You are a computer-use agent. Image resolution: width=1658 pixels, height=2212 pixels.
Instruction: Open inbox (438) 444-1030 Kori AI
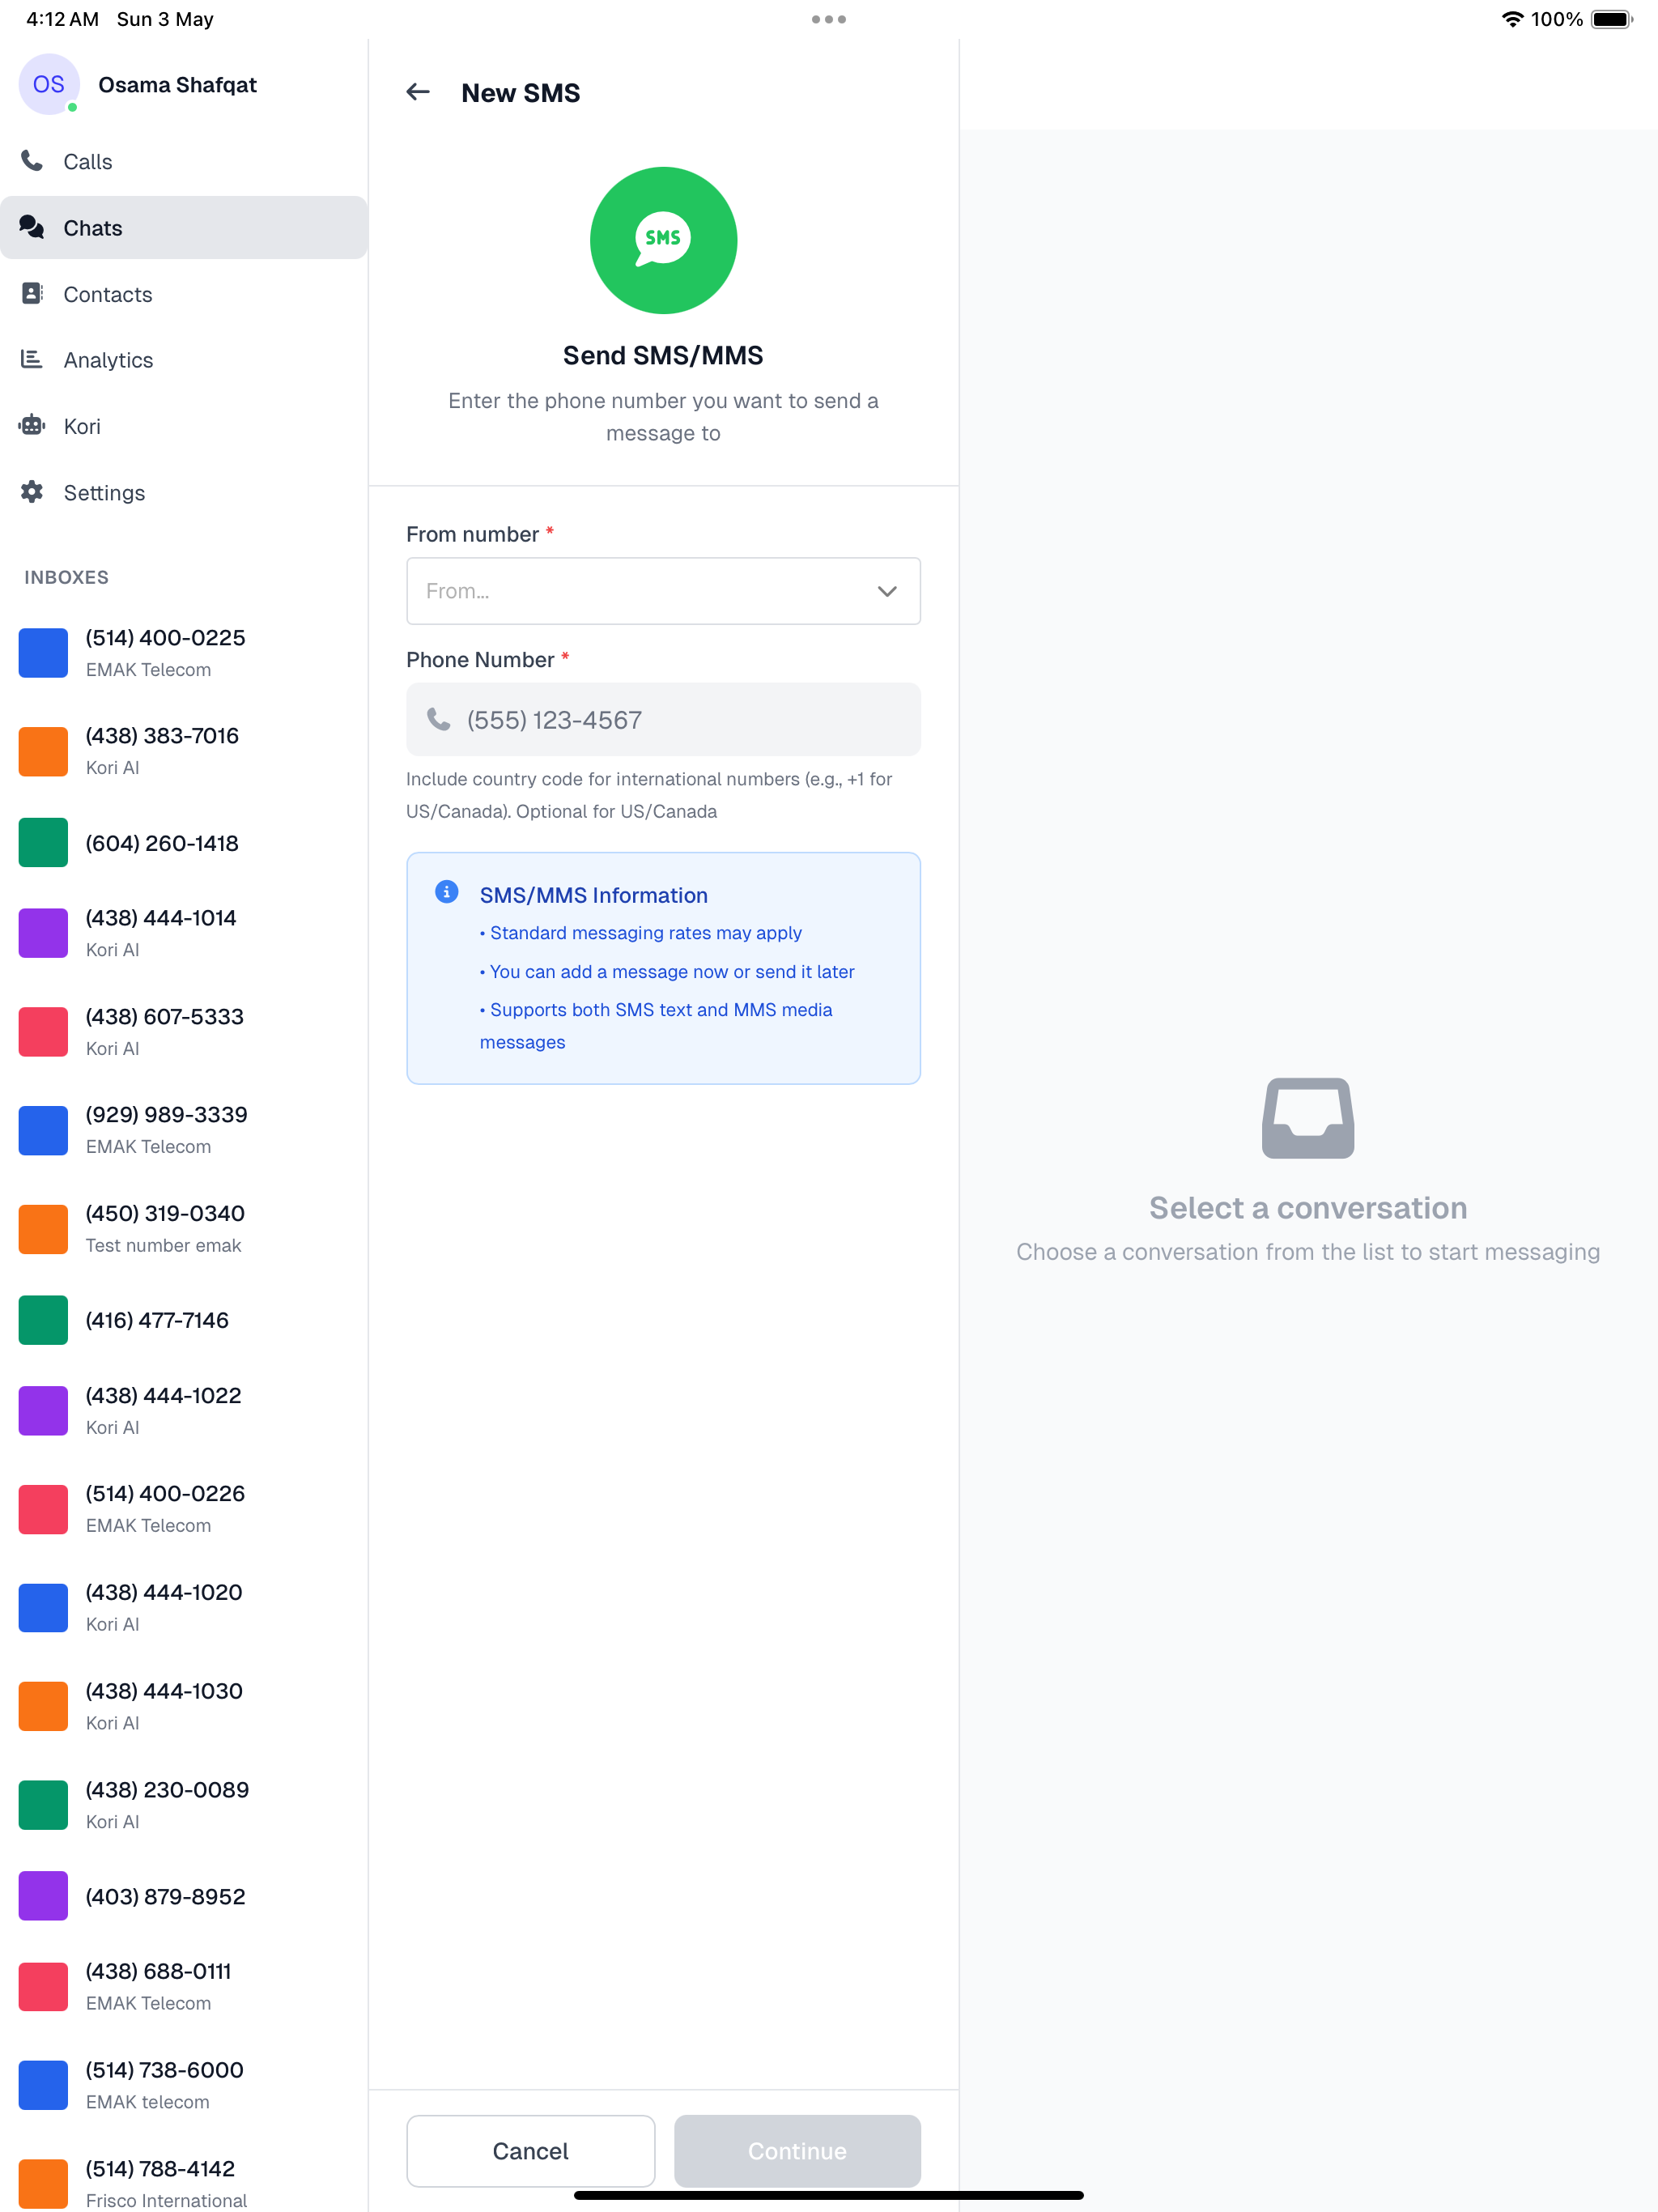[x=184, y=1707]
